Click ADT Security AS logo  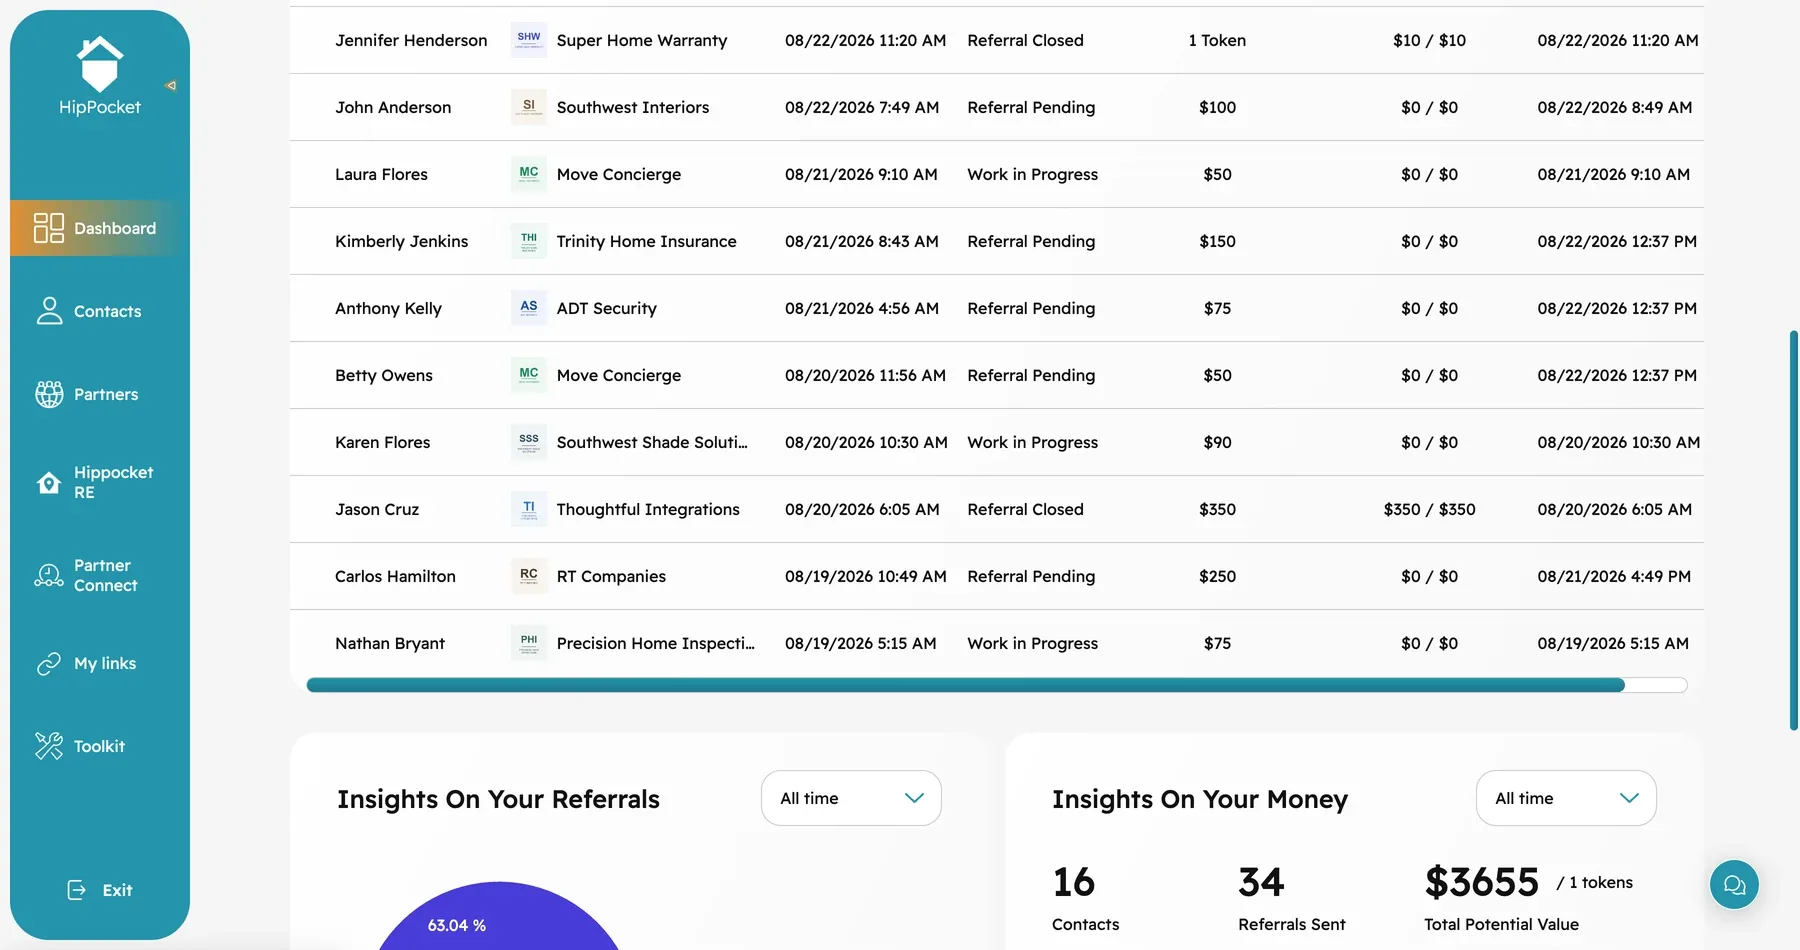[529, 308]
